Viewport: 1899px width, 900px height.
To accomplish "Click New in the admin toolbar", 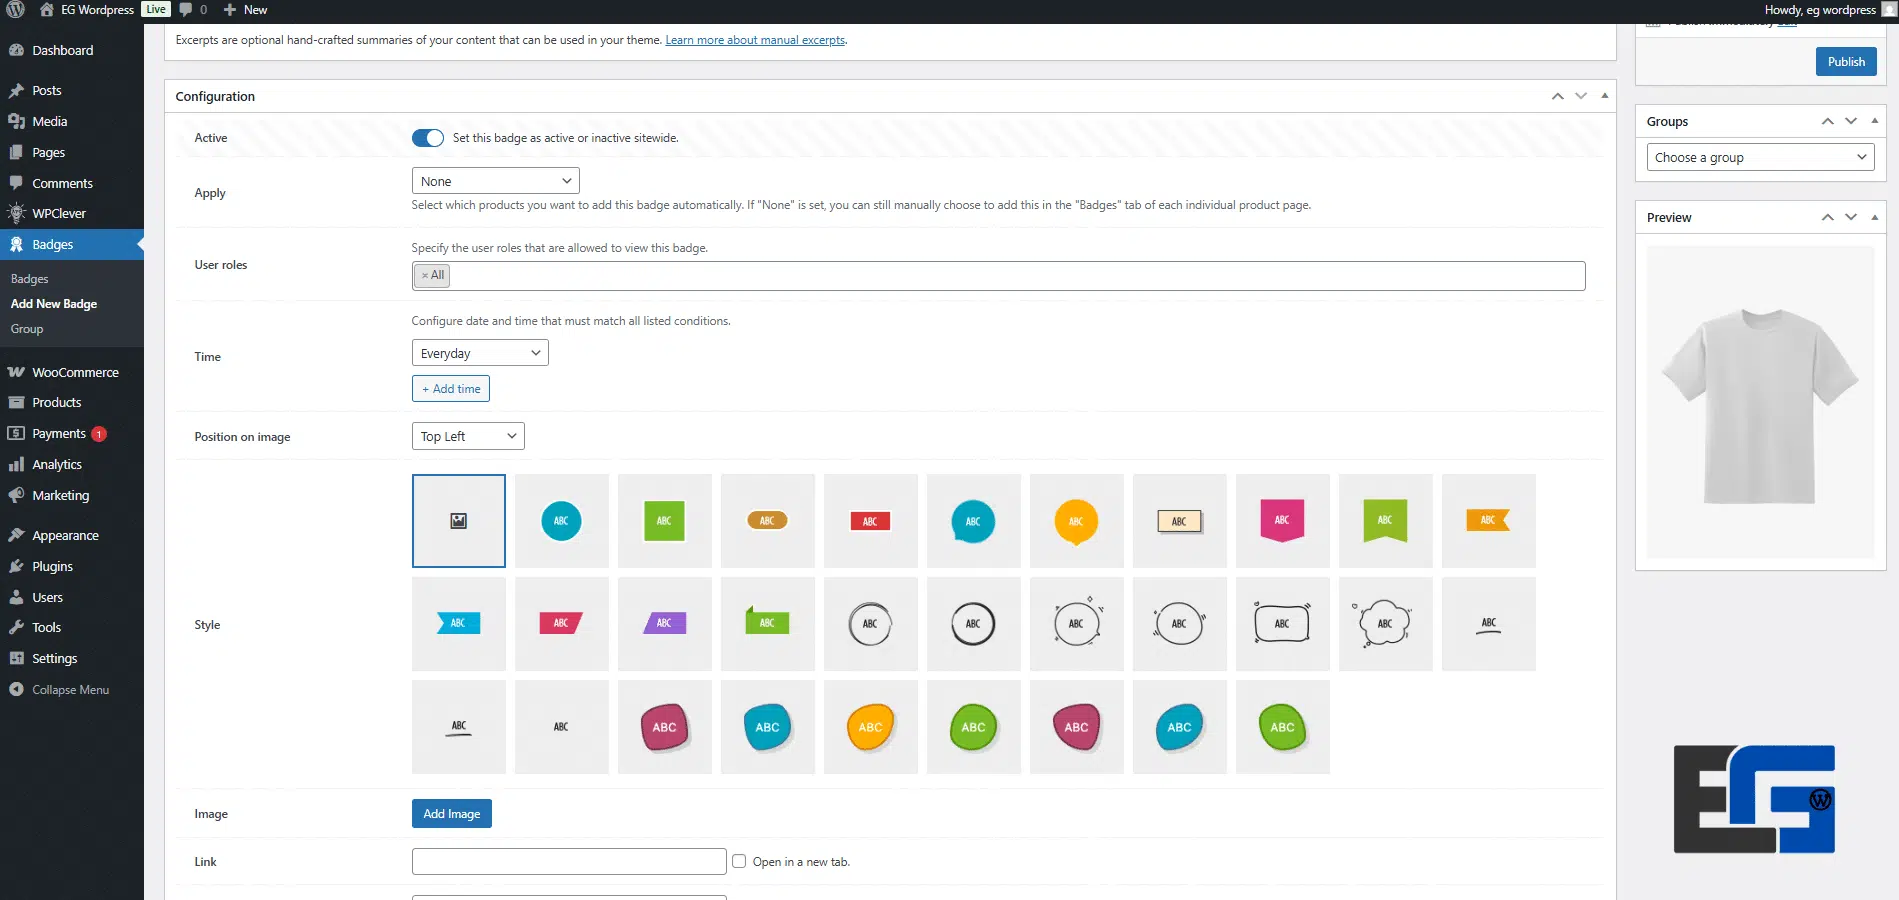I will pyautogui.click(x=244, y=10).
